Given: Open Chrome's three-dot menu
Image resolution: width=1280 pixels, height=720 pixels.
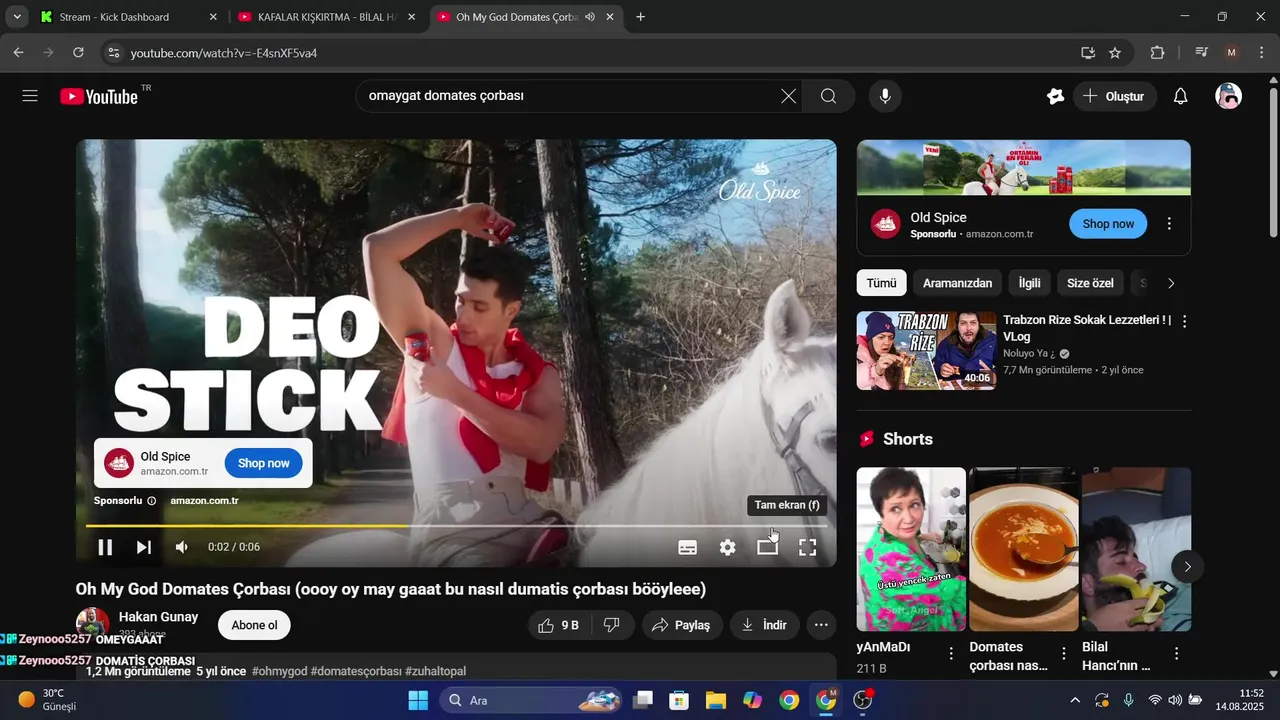Looking at the screenshot, I should pyautogui.click(x=1261, y=53).
